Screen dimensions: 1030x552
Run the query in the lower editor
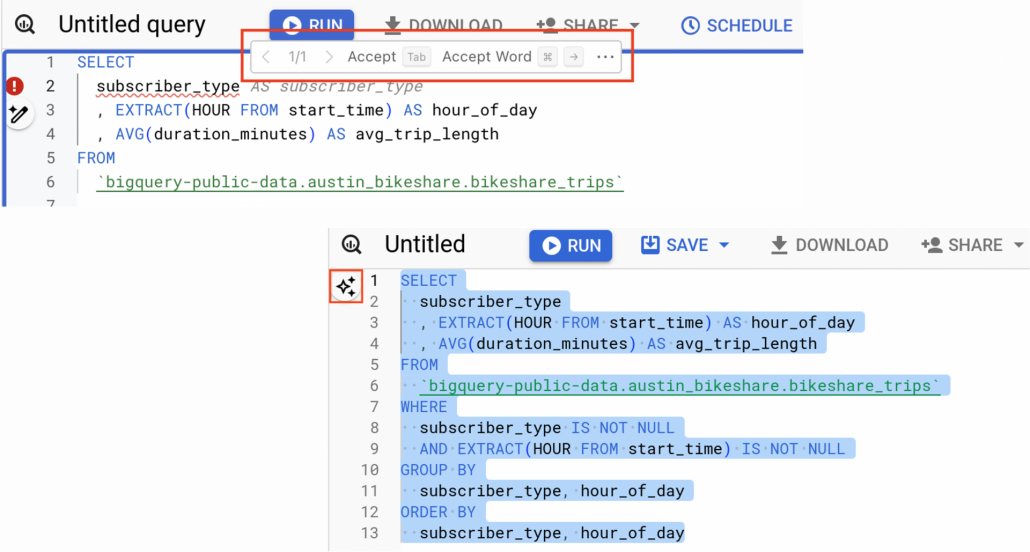[x=570, y=245]
